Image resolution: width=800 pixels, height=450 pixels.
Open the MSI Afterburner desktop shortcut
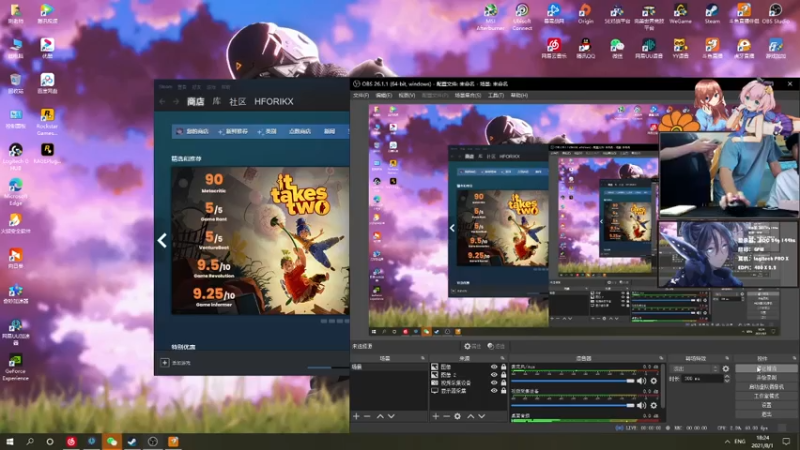click(490, 17)
